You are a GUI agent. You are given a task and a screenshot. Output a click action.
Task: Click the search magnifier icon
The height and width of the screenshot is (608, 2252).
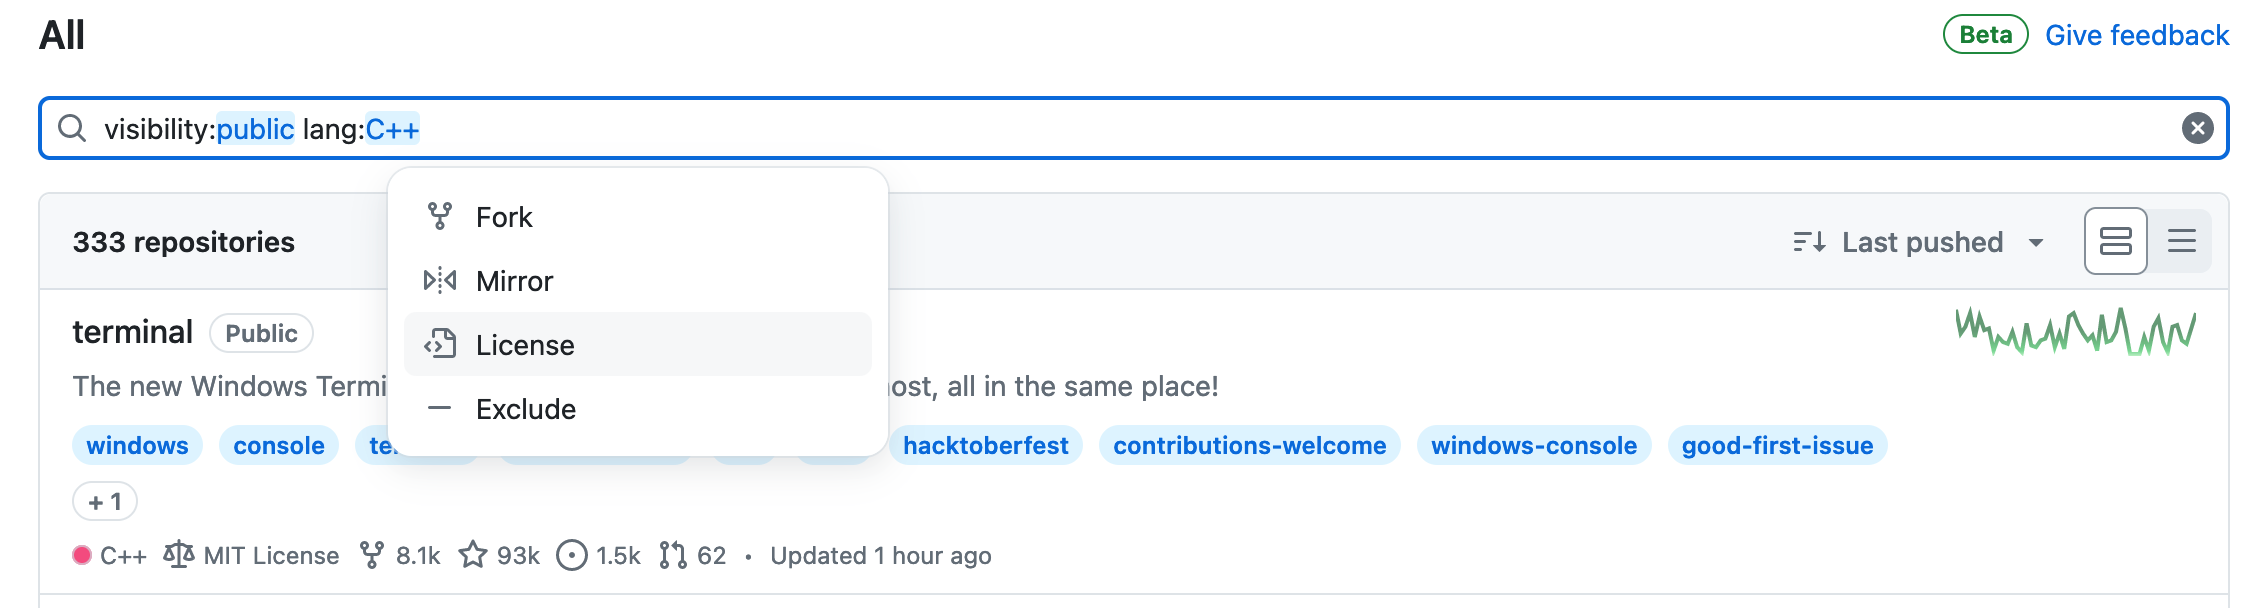coord(72,128)
